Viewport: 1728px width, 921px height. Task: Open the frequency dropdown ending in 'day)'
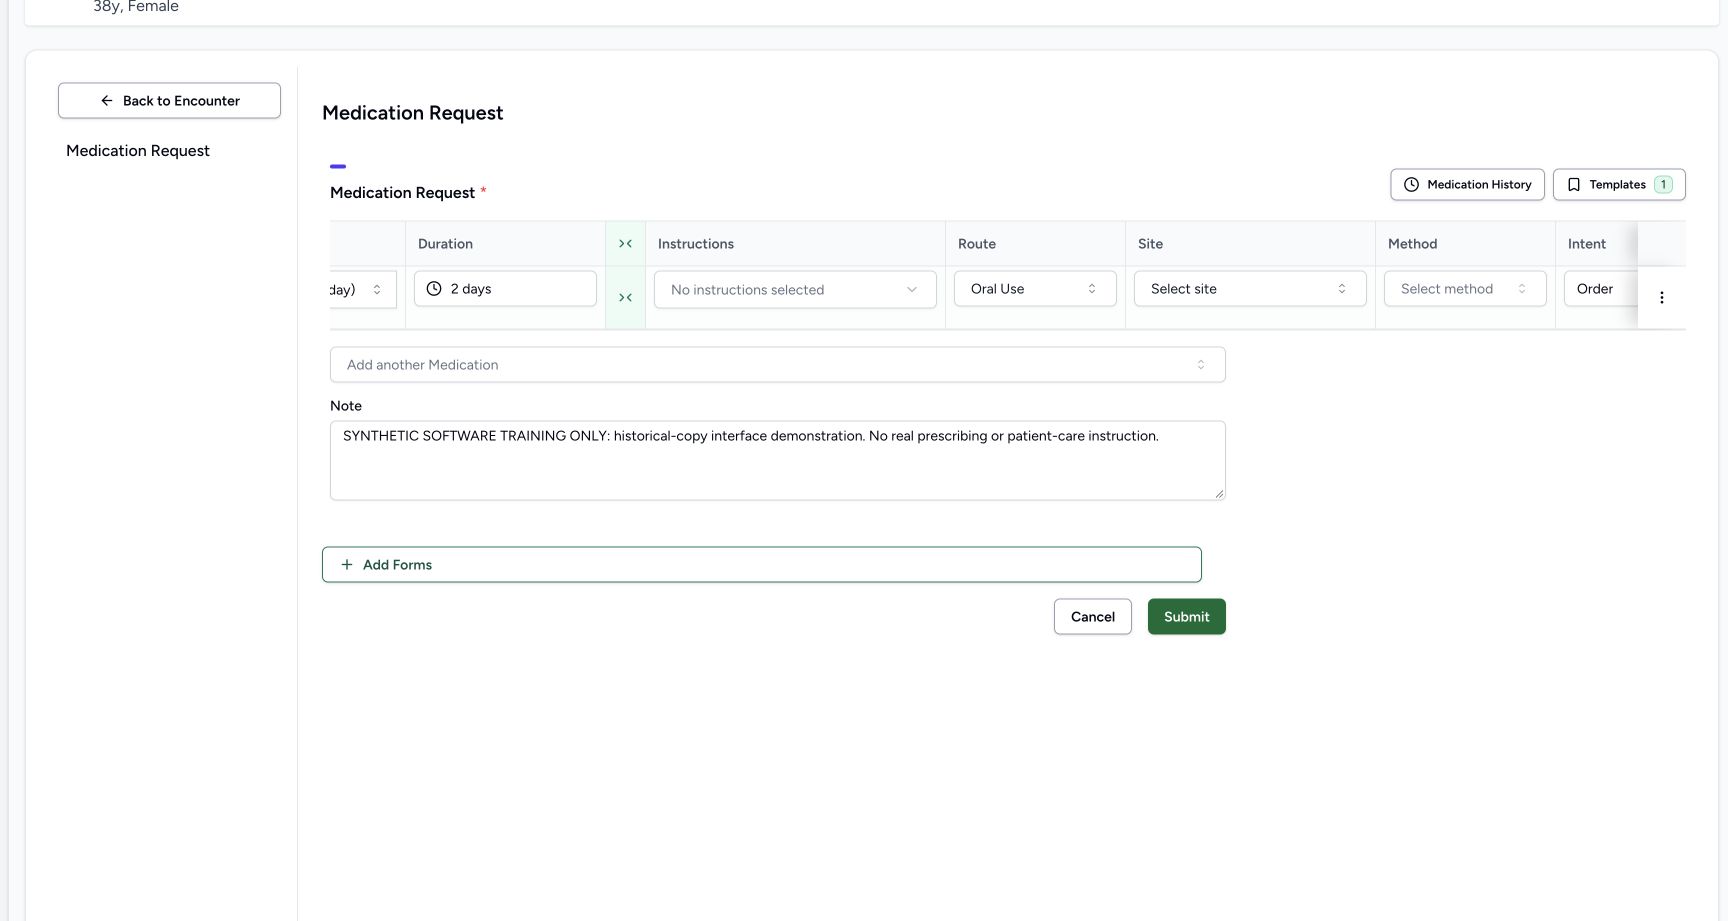363,289
